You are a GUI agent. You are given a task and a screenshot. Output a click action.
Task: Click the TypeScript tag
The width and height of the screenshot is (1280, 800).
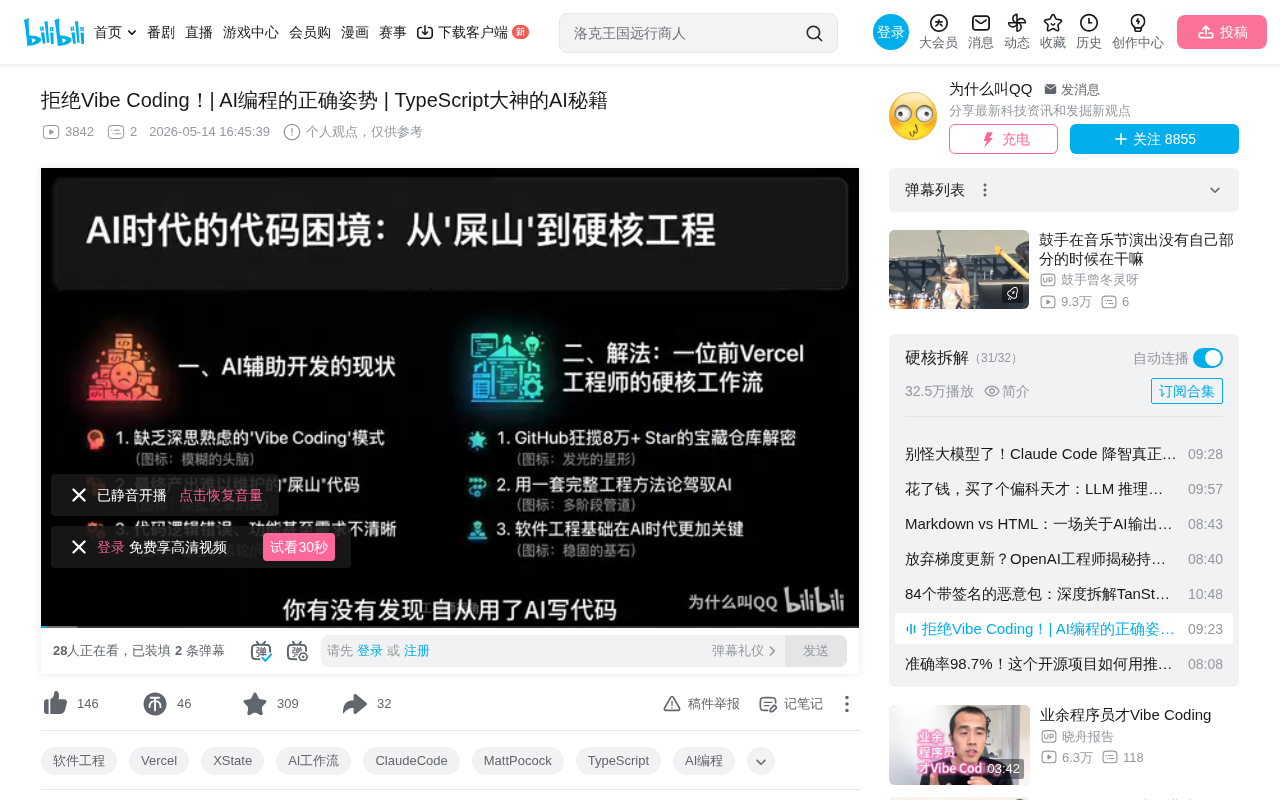click(618, 761)
